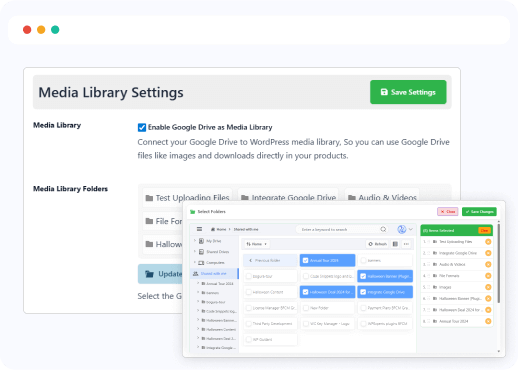Click the green macOS maximize dot
Viewport: 520px width, 373px height.
tap(55, 30)
